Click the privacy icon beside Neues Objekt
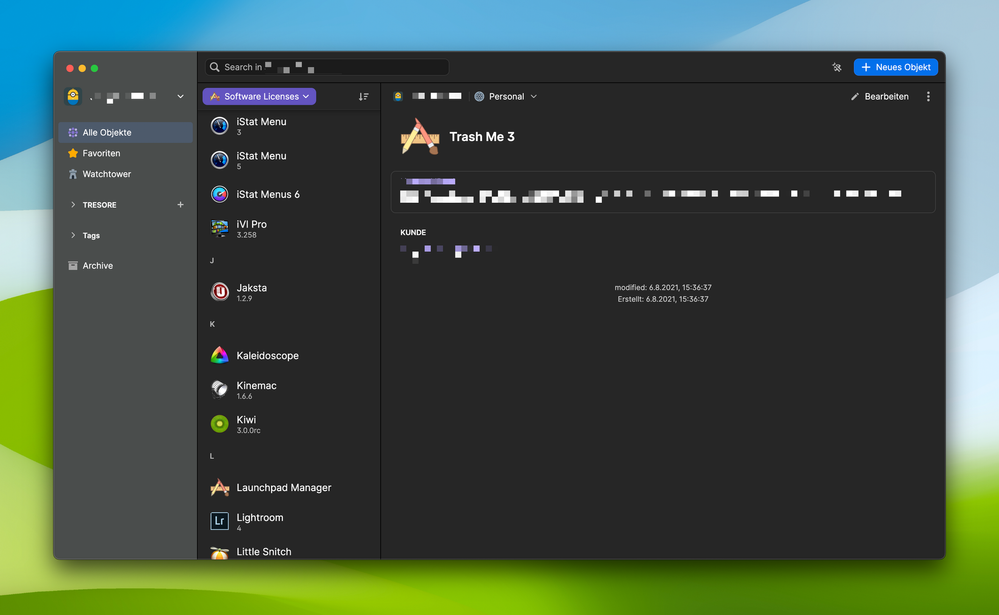Viewport: 999px width, 615px height. click(836, 67)
